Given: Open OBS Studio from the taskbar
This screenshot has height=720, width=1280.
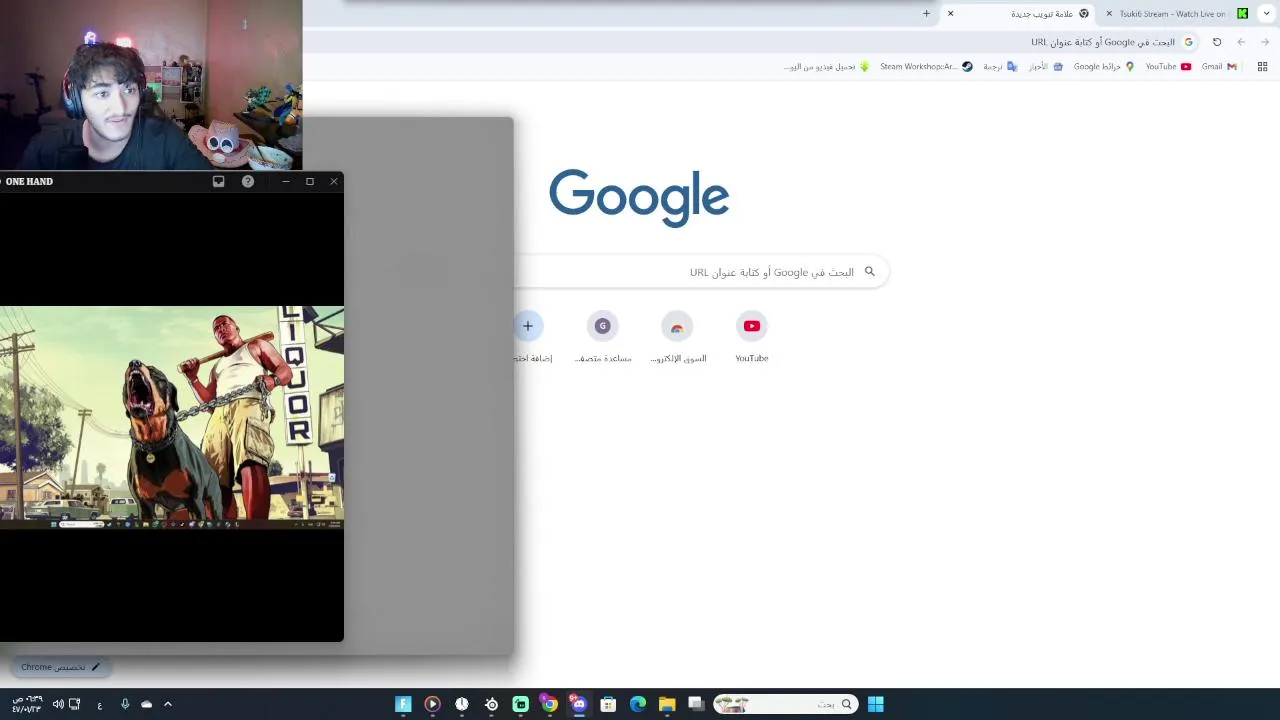Looking at the screenshot, I should (491, 704).
